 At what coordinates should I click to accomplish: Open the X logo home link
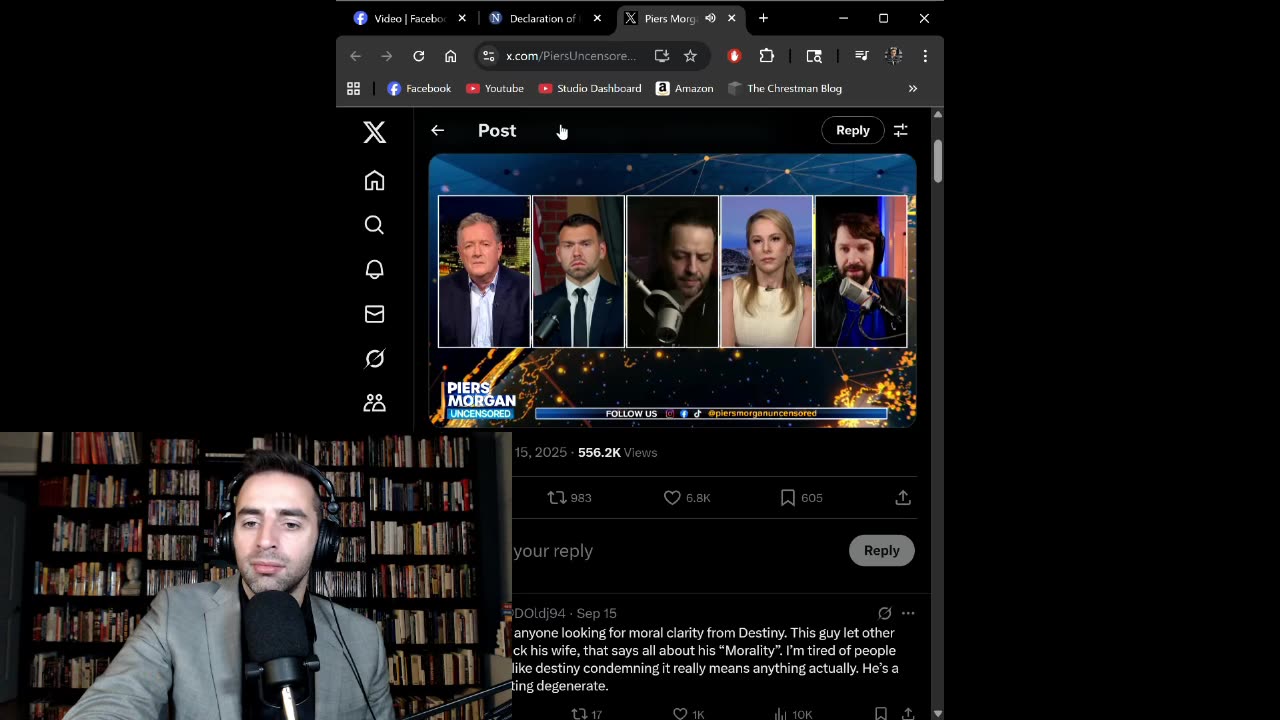click(x=374, y=132)
